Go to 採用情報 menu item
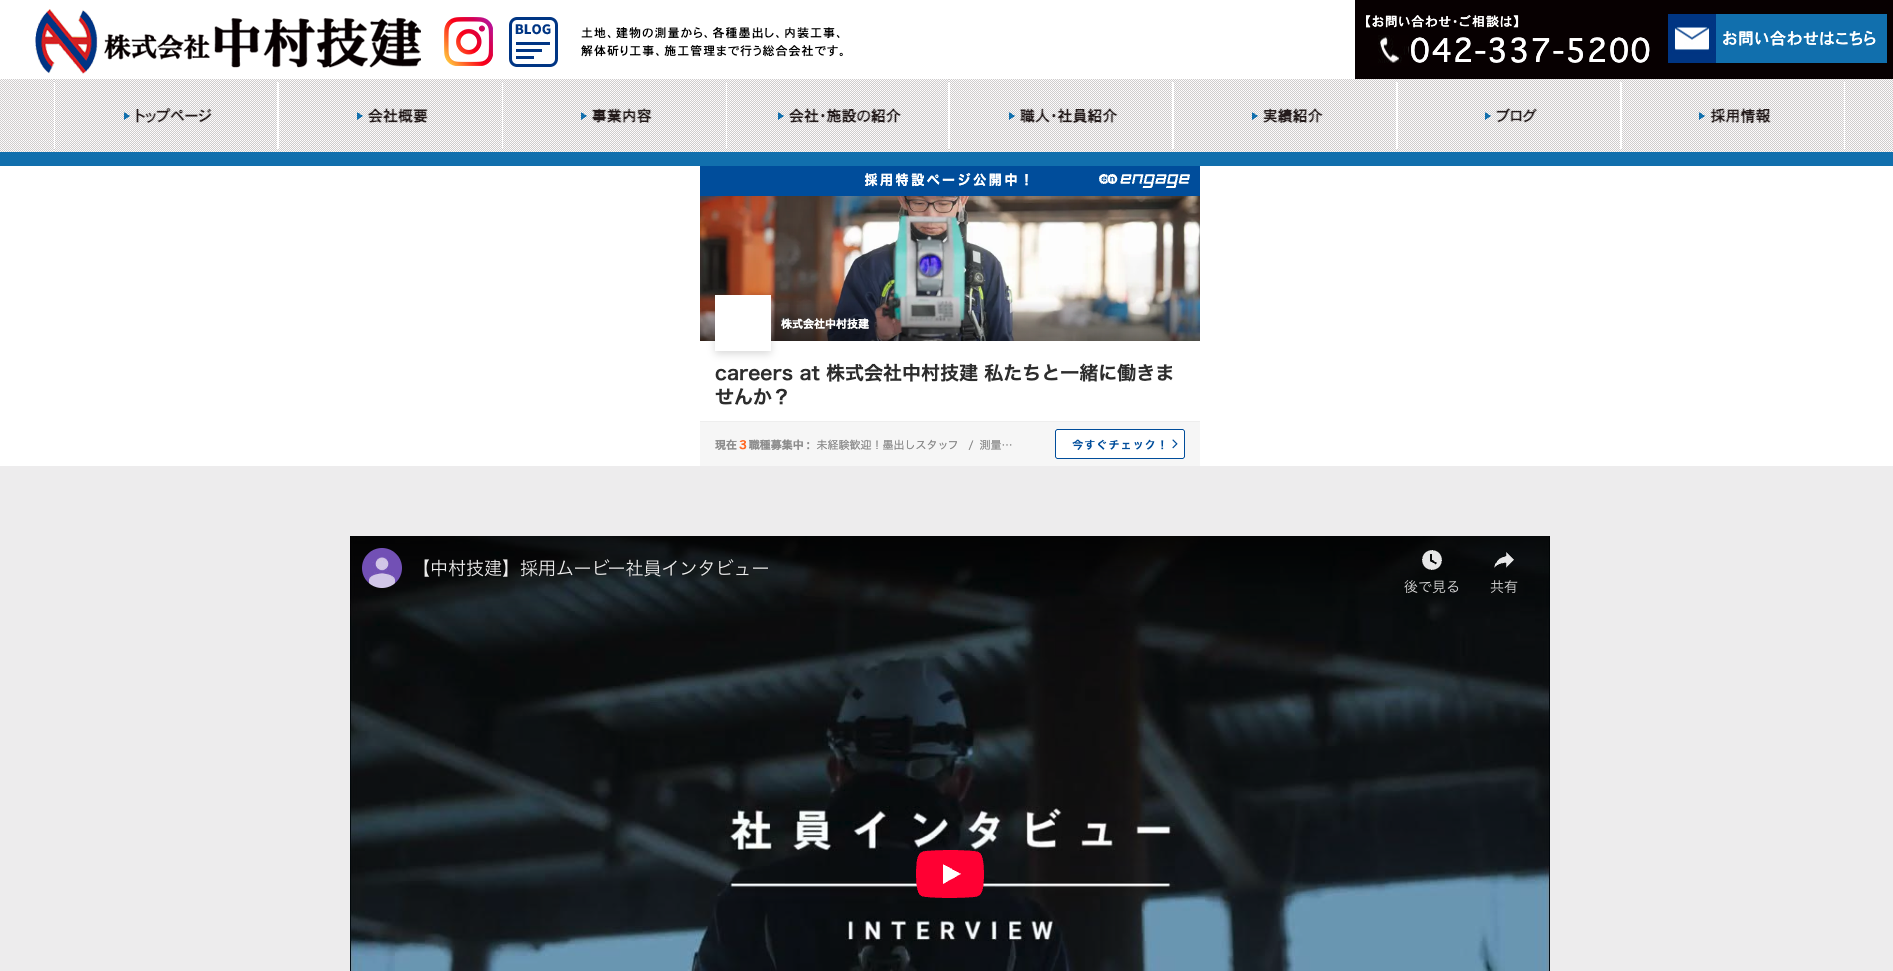The height and width of the screenshot is (971, 1893). pos(1734,116)
